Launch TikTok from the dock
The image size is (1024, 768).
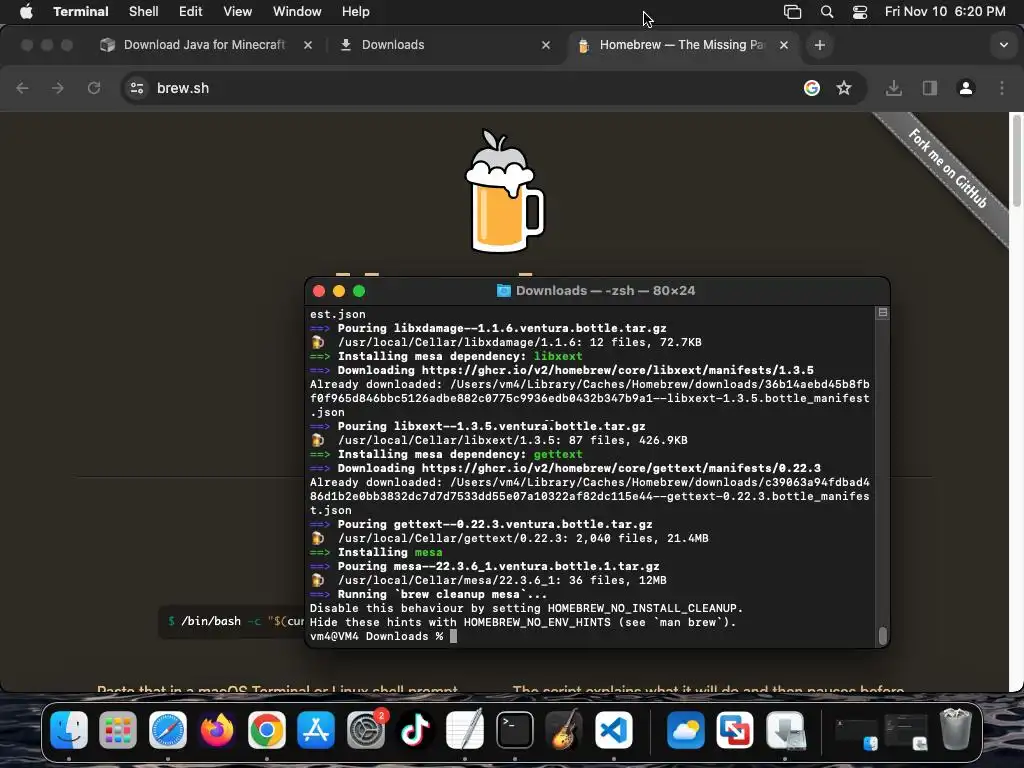click(x=415, y=729)
